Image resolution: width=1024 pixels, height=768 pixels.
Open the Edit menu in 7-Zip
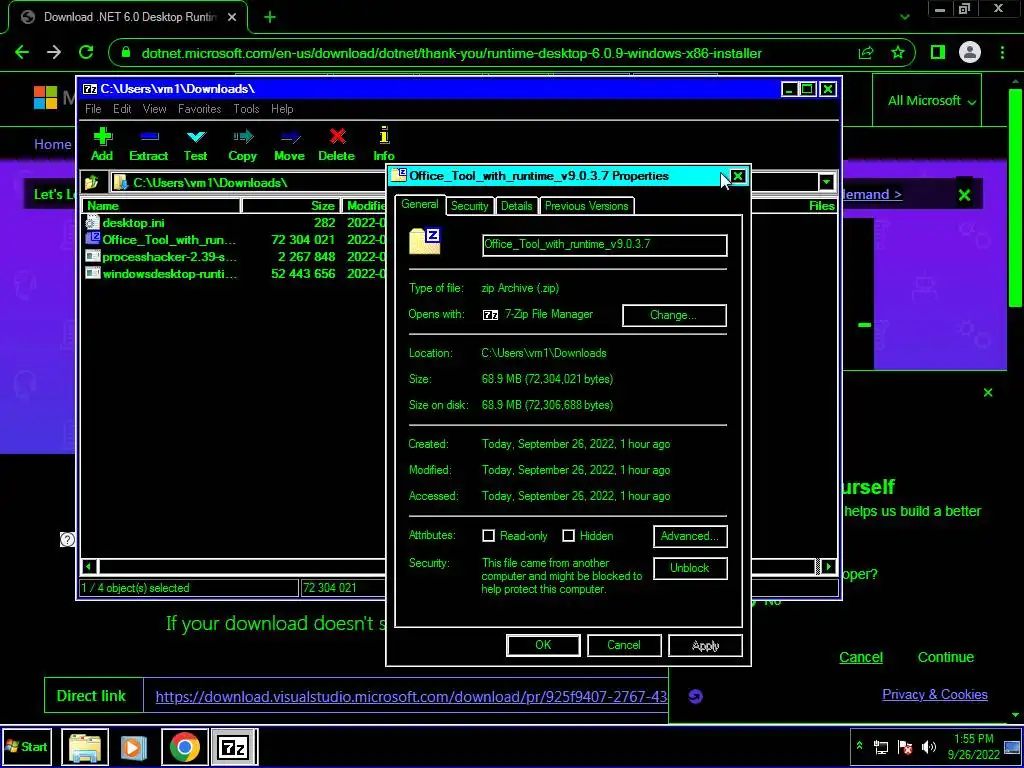tap(122, 108)
